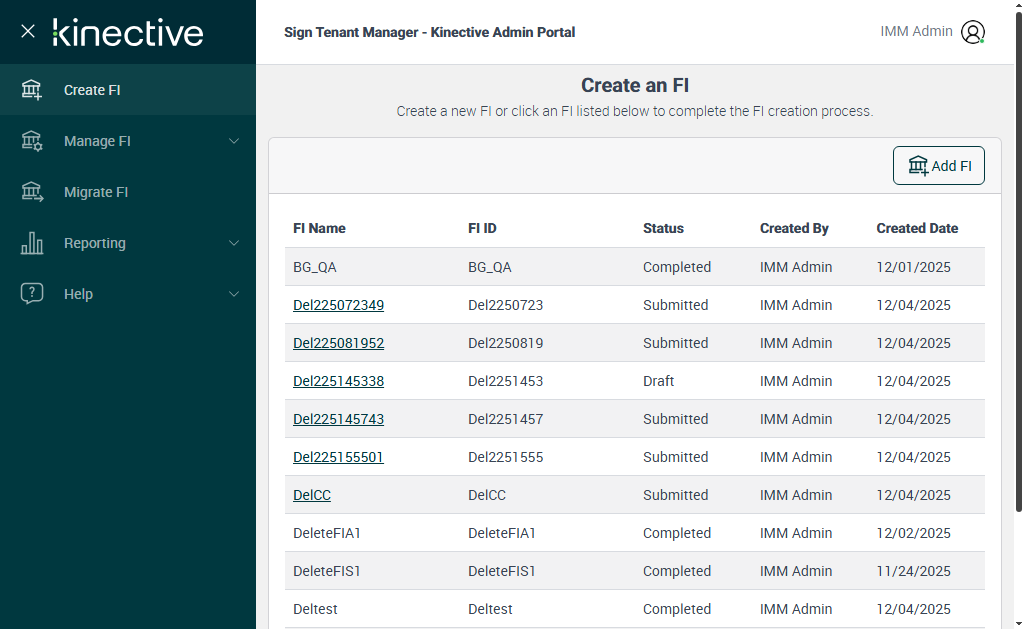Click the FI Name column header

(x=319, y=228)
